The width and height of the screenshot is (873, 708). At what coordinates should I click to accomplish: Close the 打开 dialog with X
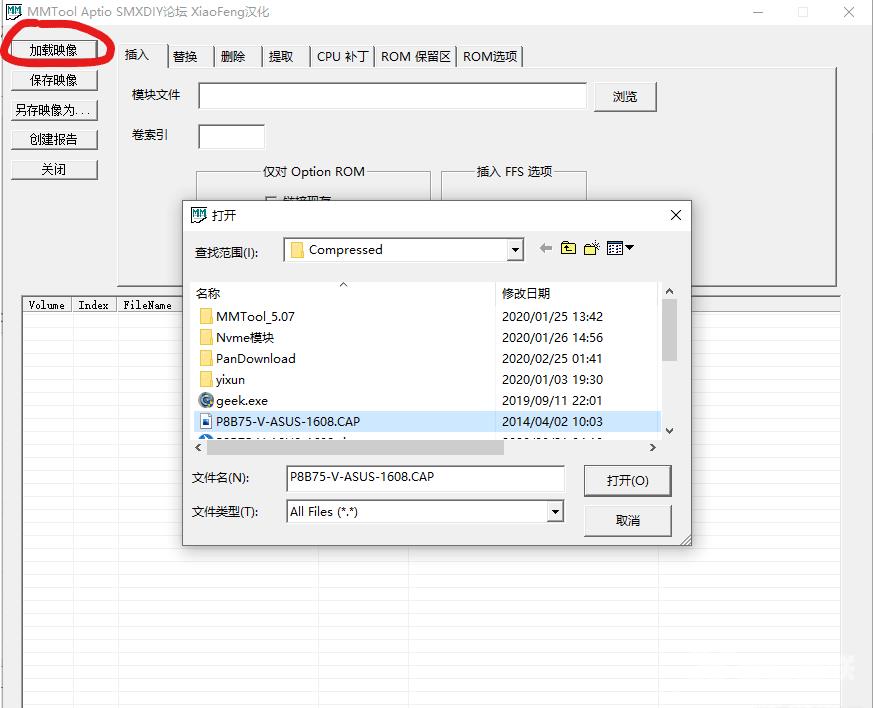click(675, 215)
